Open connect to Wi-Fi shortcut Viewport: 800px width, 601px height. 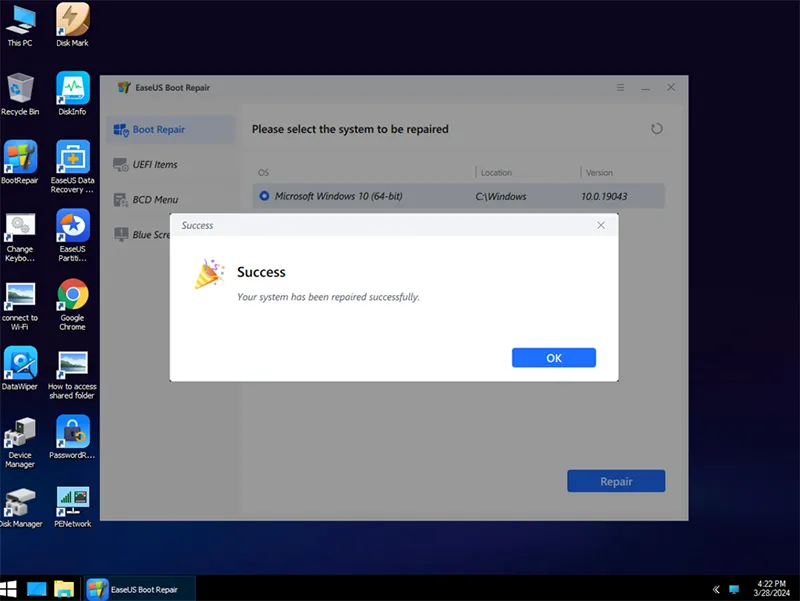(20, 306)
